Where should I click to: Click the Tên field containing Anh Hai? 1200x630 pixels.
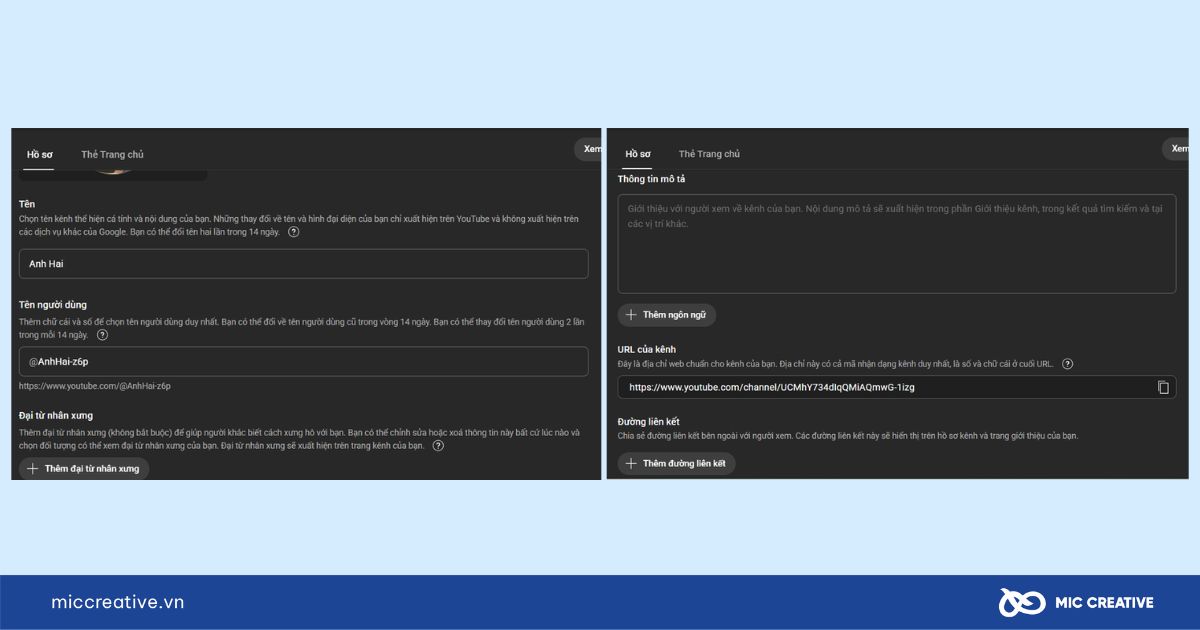(x=303, y=264)
